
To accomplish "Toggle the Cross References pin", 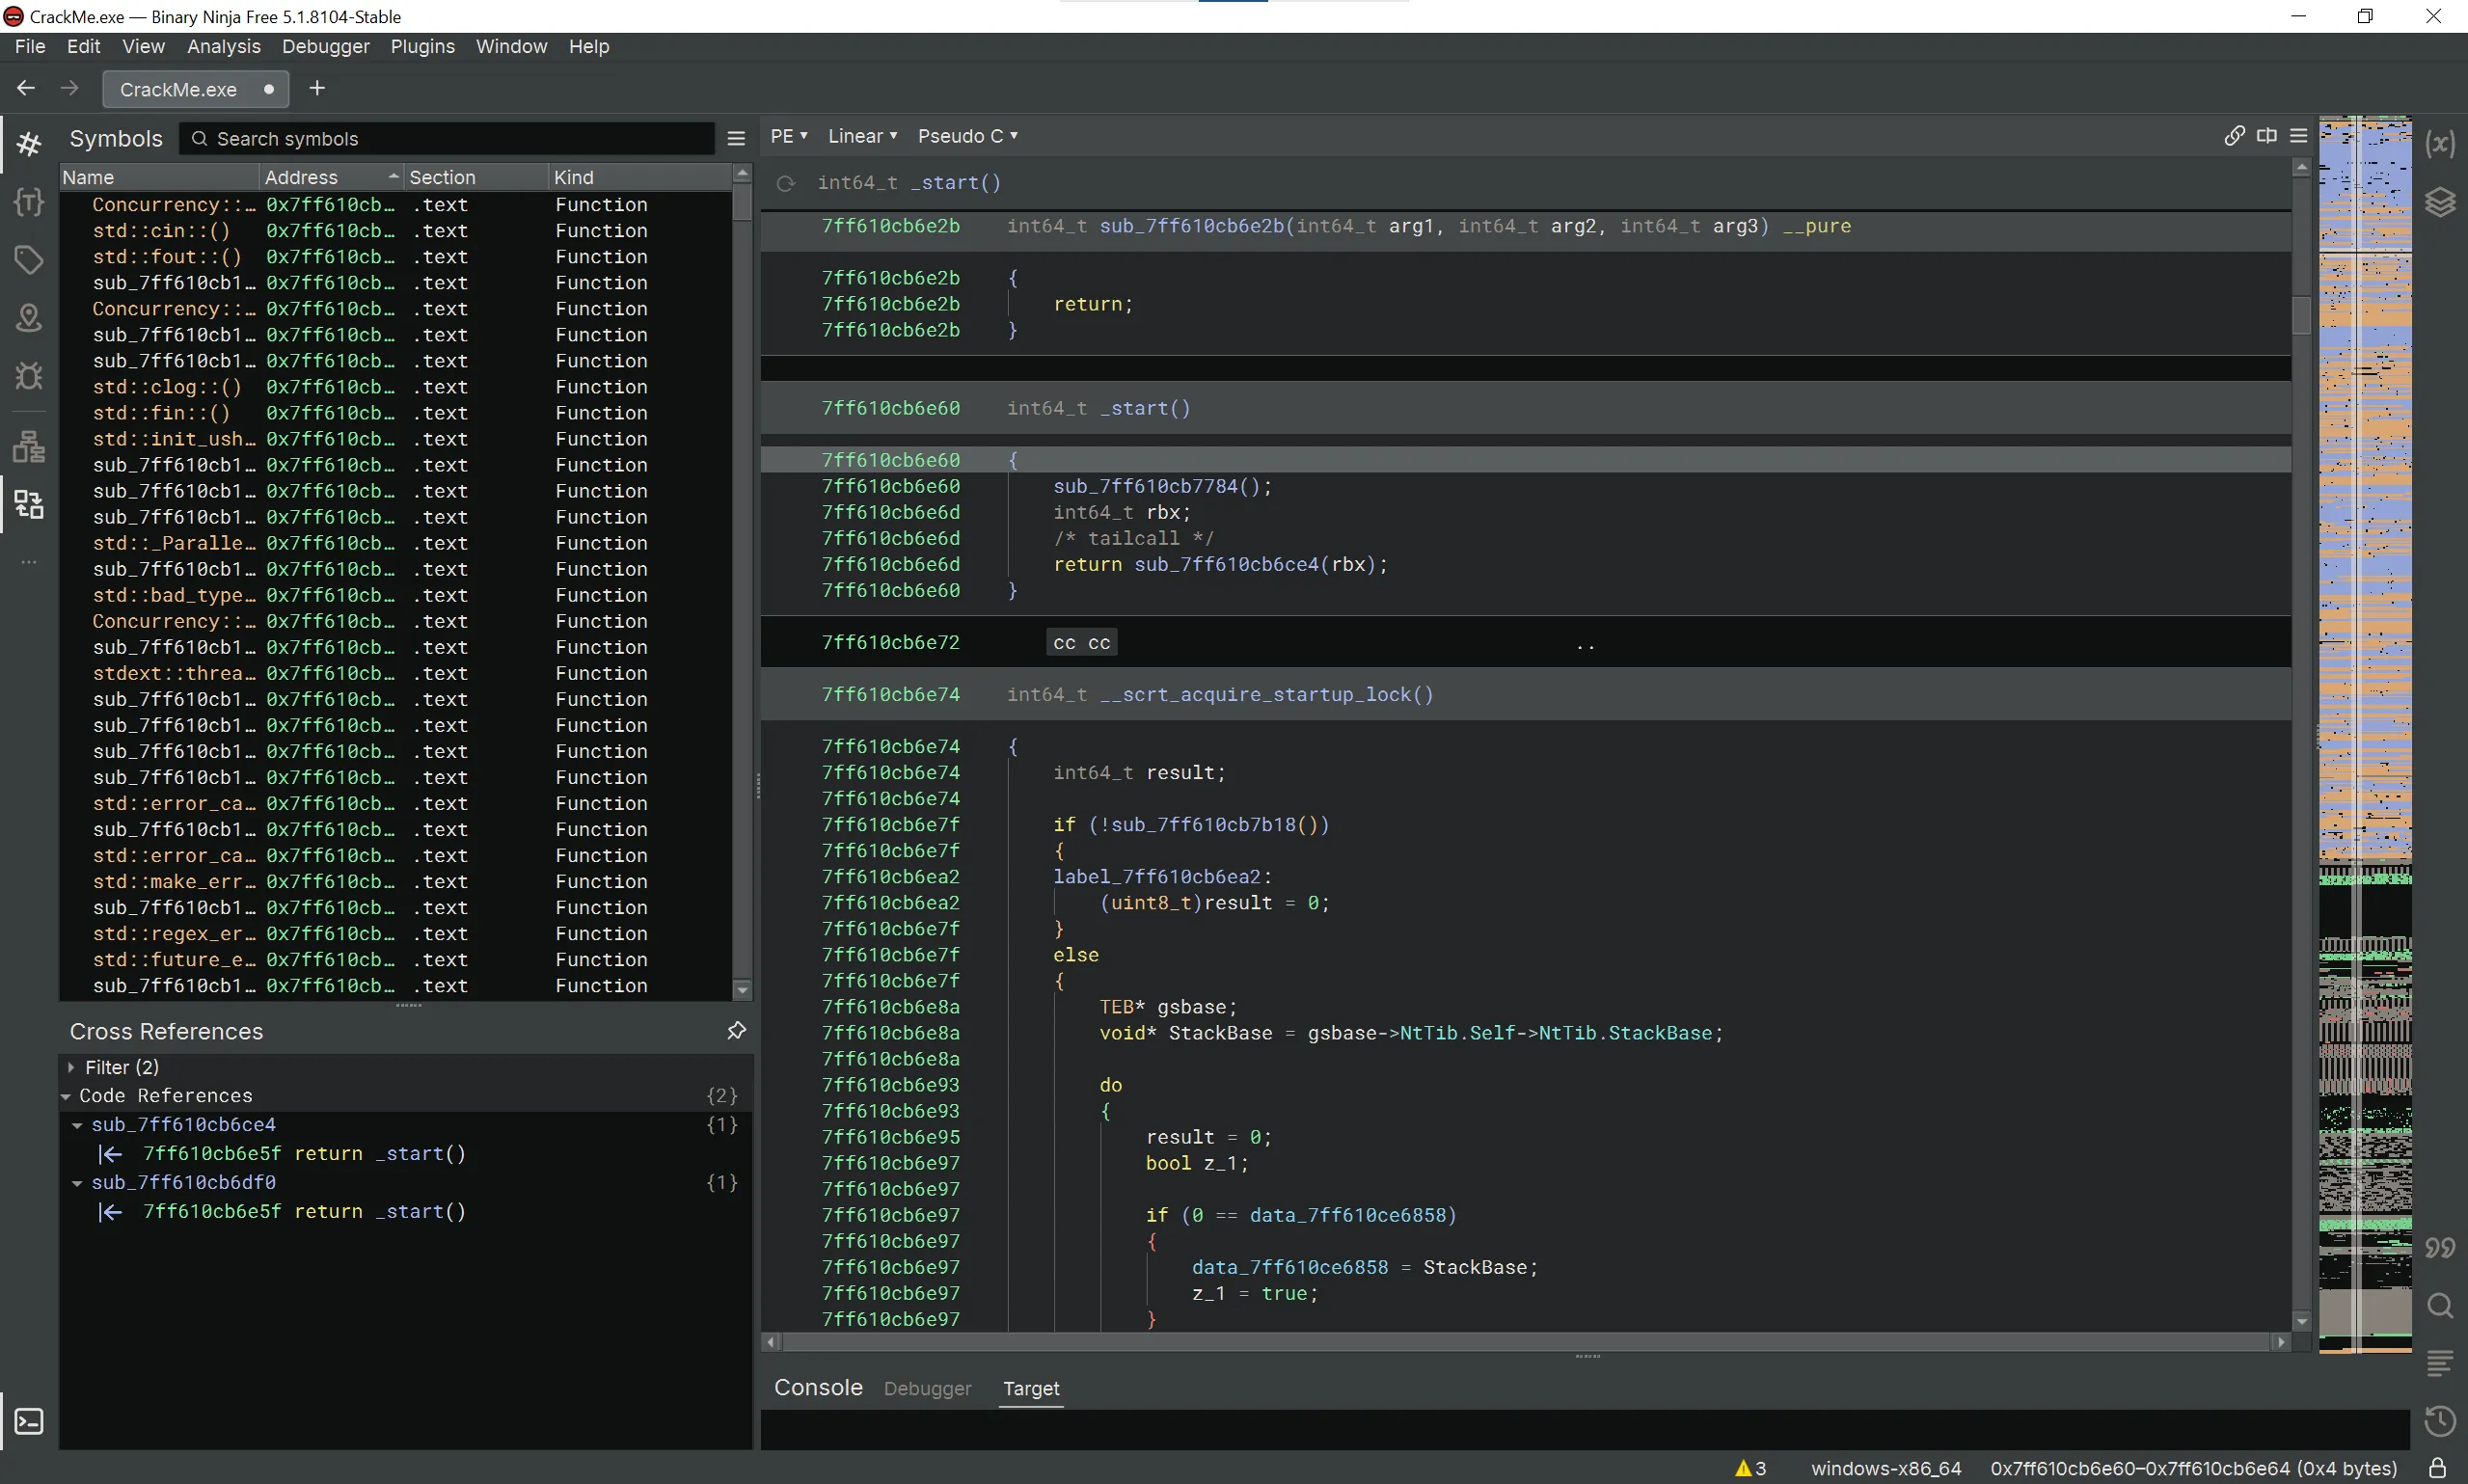I will click(x=737, y=1031).
